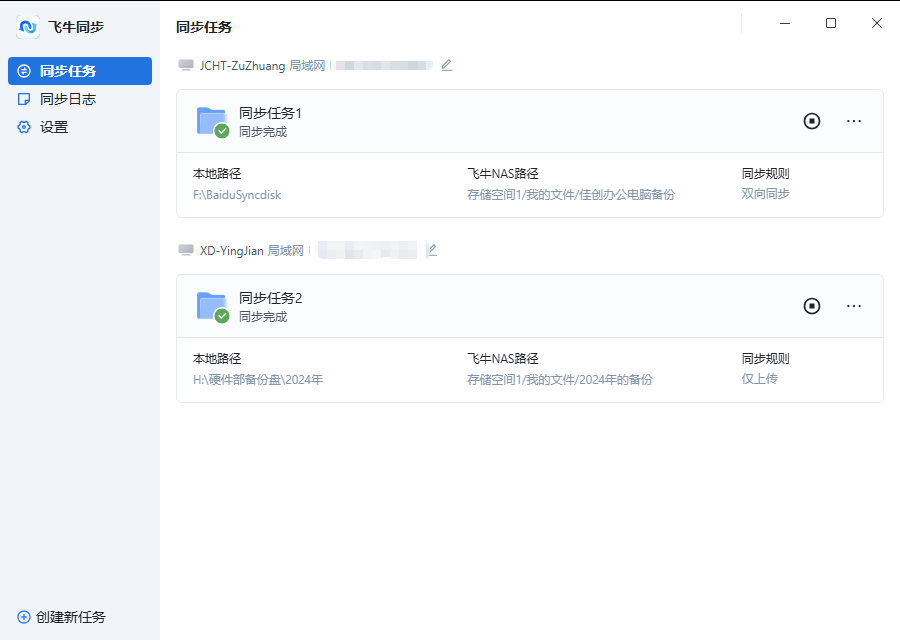Screen dimensions: 900x640
Task: Click the 双向同步 sync rule text
Action: pyautogui.click(x=766, y=194)
